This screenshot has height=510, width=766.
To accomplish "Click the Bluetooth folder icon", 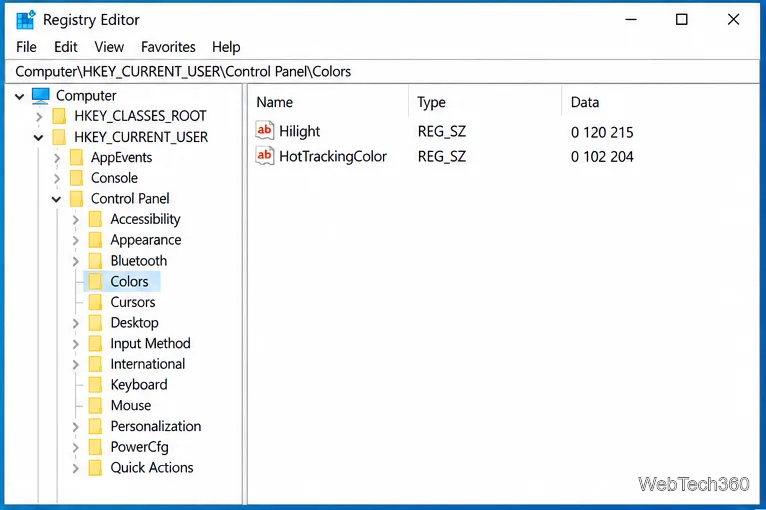I will click(x=96, y=261).
